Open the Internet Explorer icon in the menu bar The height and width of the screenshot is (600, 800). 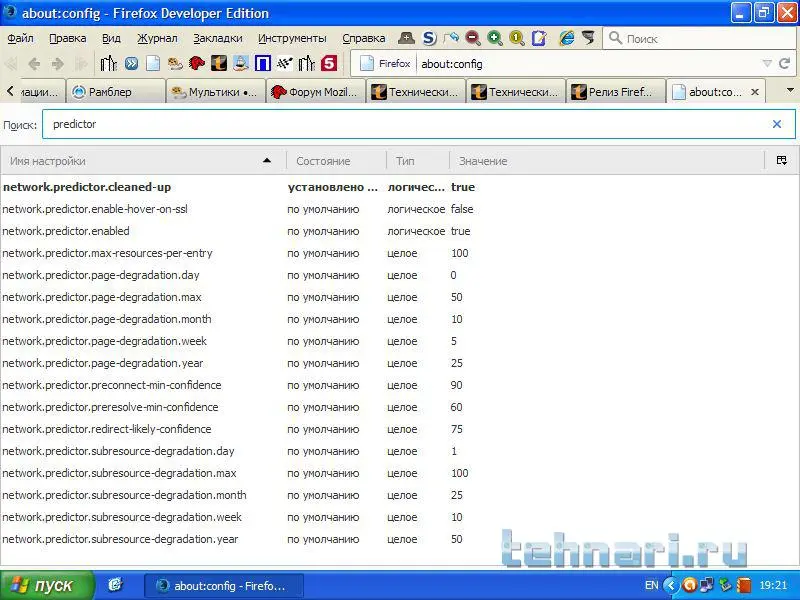pyautogui.click(x=566, y=38)
